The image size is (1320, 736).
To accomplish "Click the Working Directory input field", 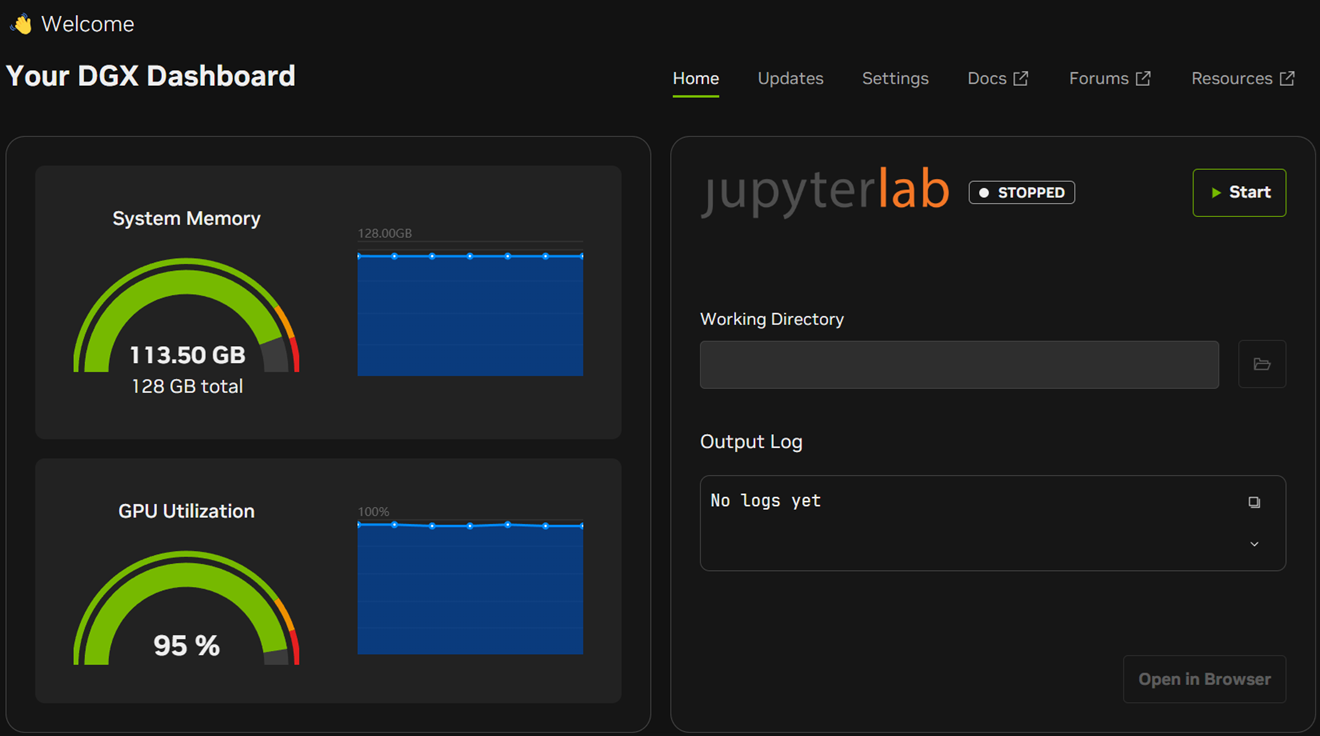I will coord(959,364).
